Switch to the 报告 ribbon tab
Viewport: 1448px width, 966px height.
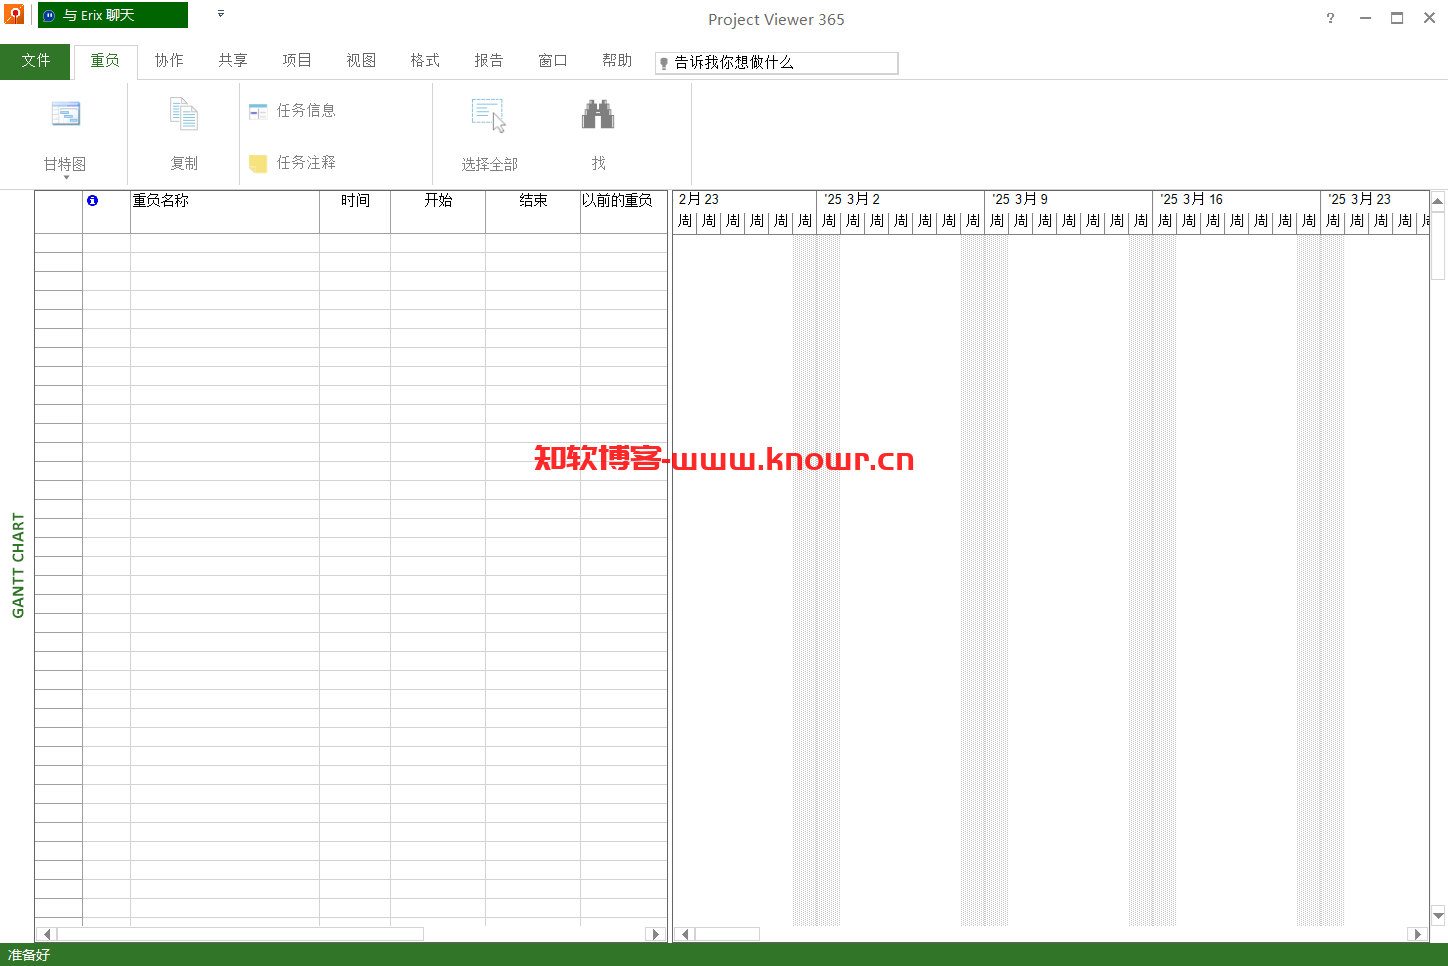pyautogui.click(x=489, y=61)
